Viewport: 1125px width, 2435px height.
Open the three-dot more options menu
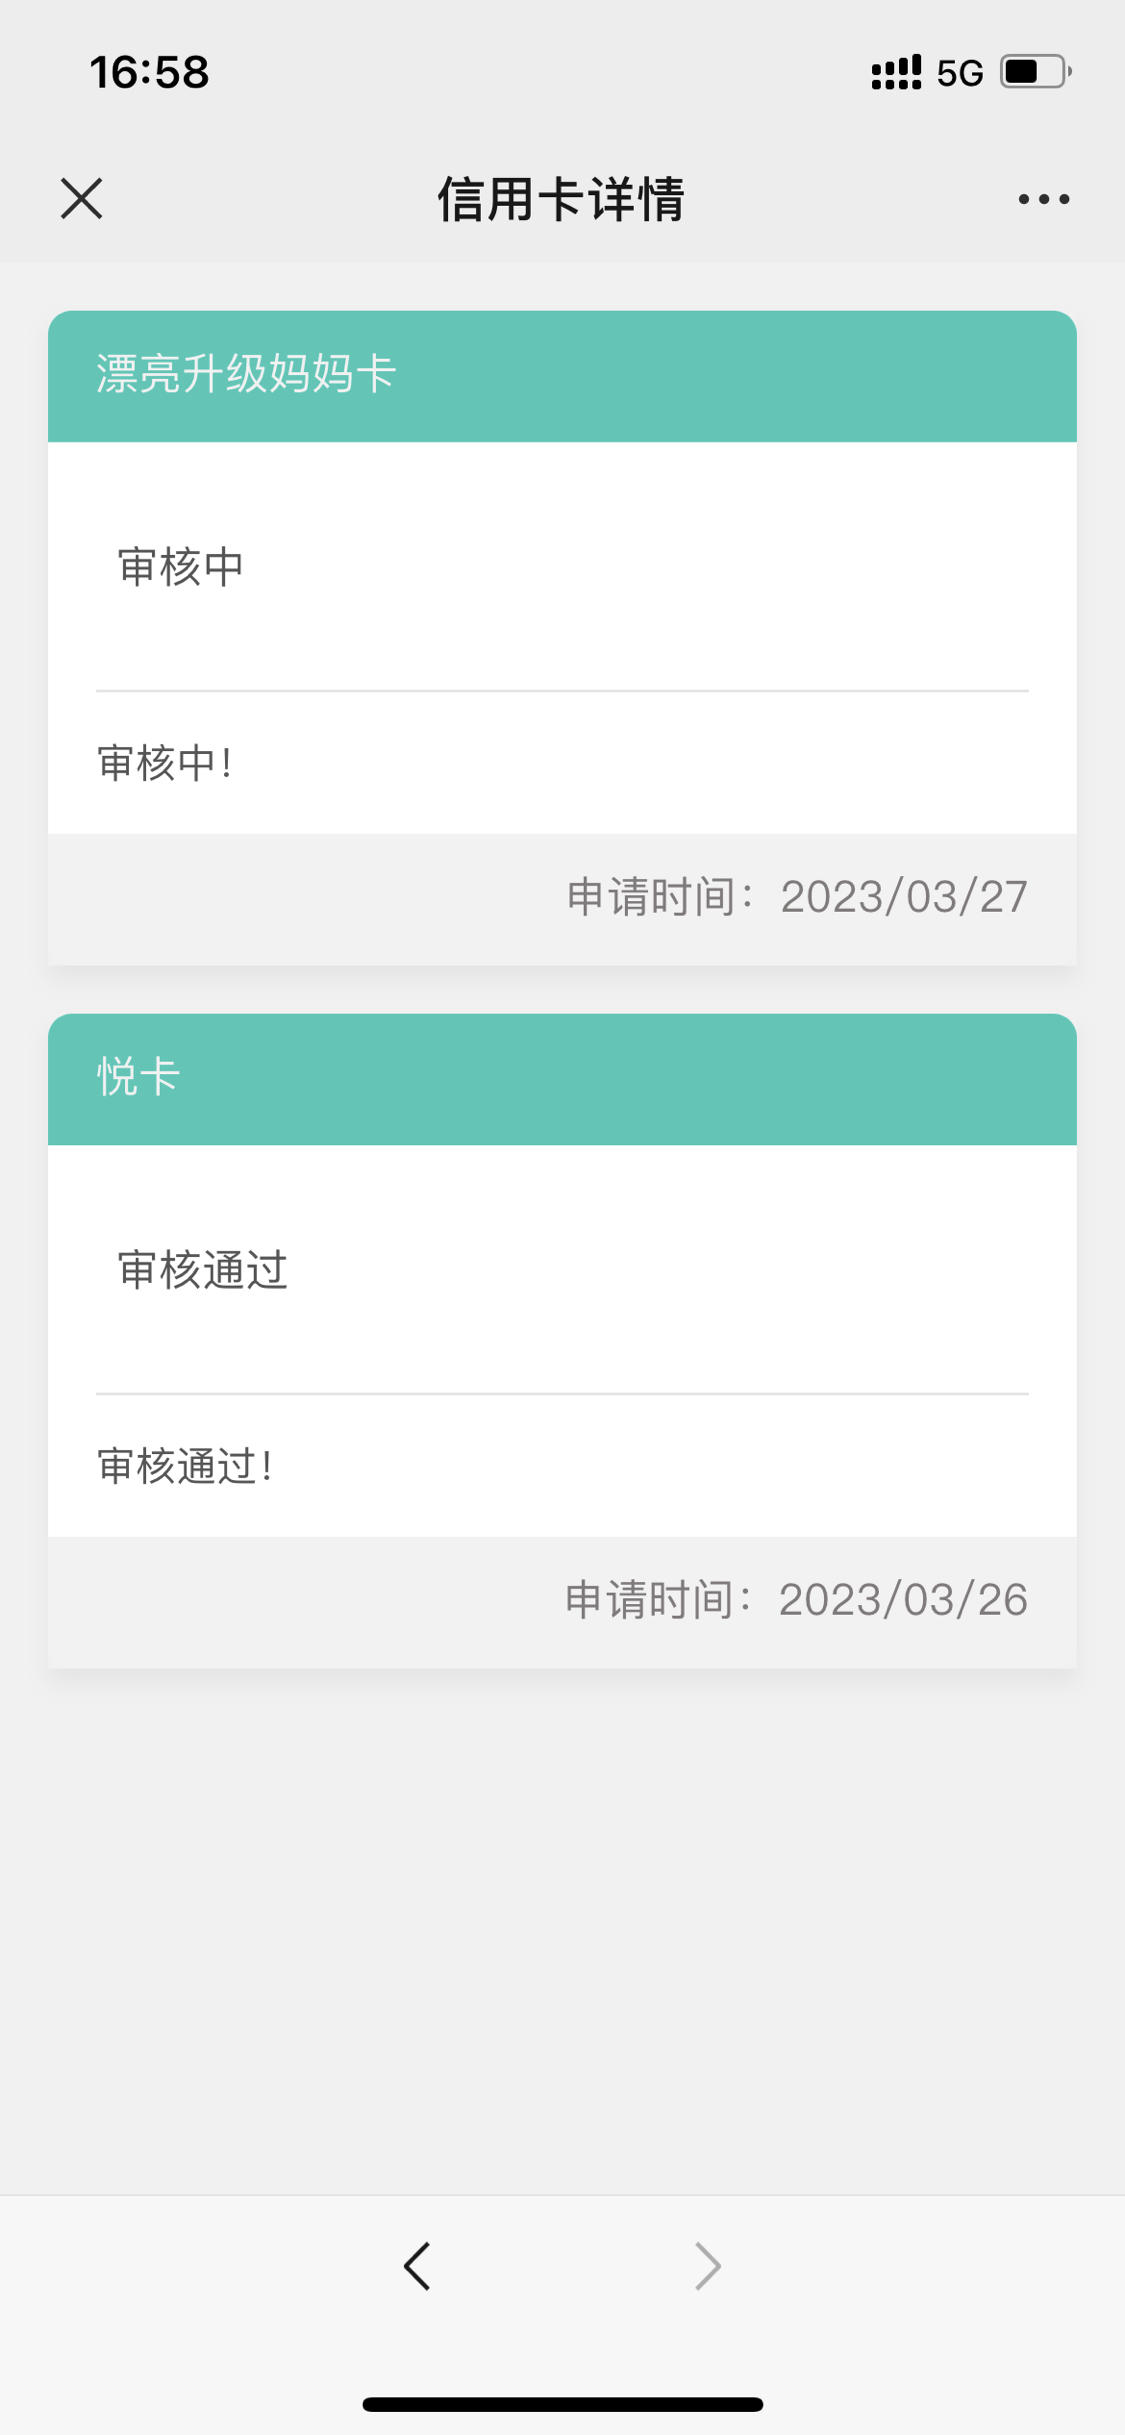(x=1043, y=199)
